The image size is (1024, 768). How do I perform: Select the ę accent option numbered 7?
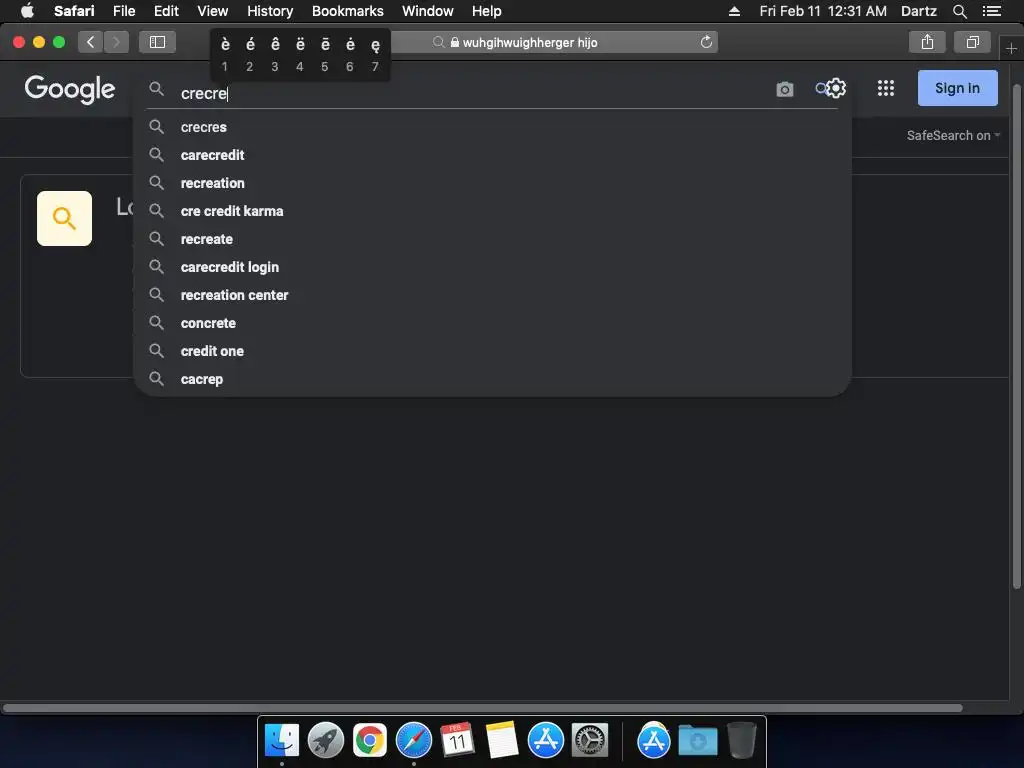click(x=375, y=54)
